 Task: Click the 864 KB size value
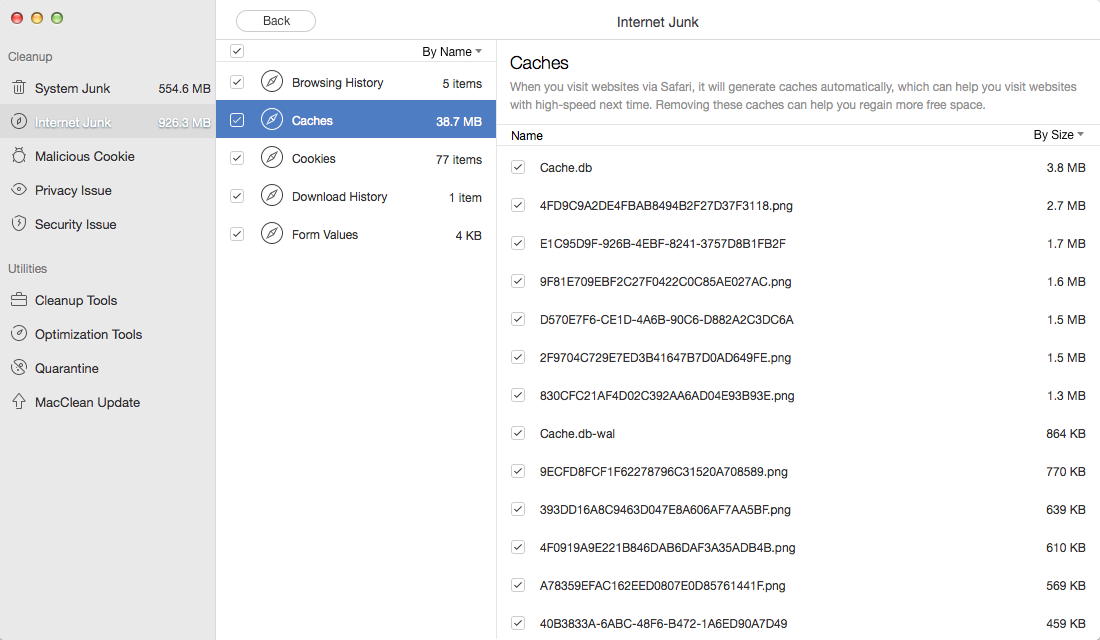pos(1066,434)
